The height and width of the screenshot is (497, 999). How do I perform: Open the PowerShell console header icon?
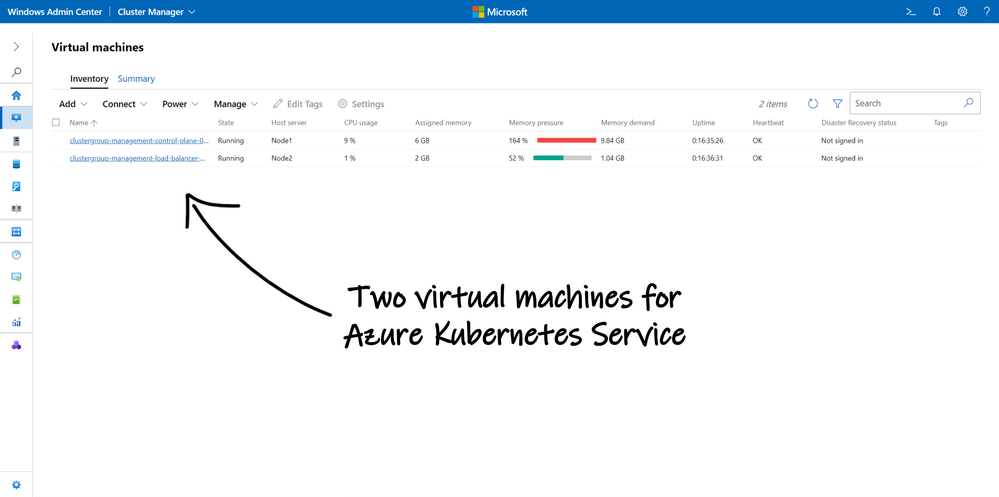pos(911,11)
